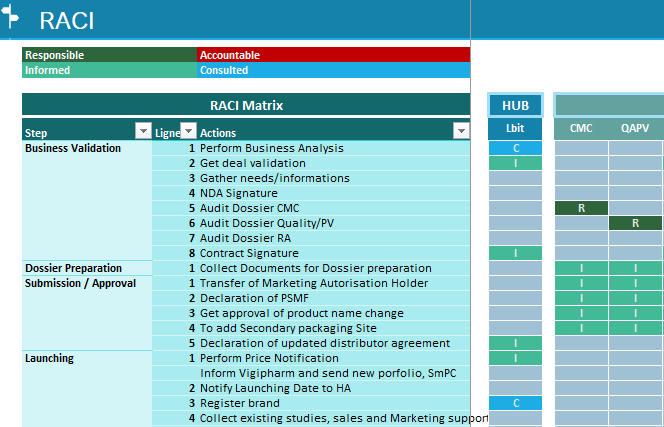This screenshot has width=664, height=427.
Task: Click CMC 'I' cell for Secondary packaging Site
Action: click(581, 328)
